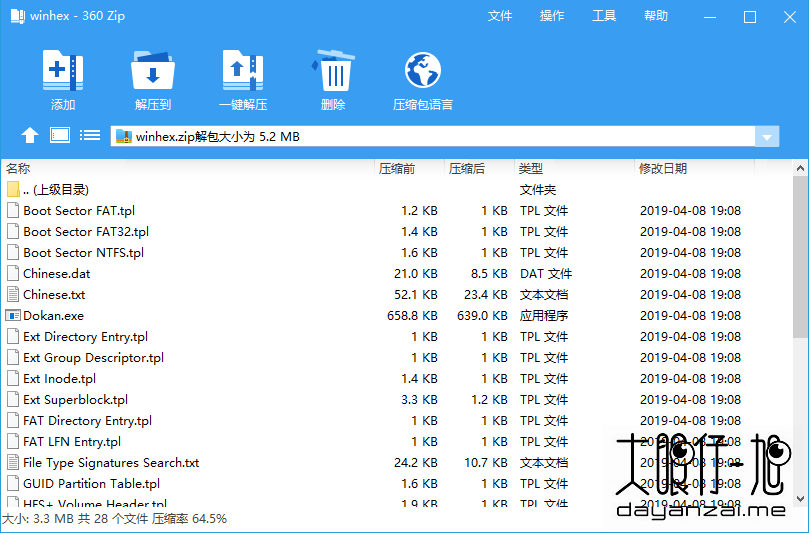Viewport: 809px width, 533px height.
Task: Click zip archive icon in address bar
Action: pos(123,136)
